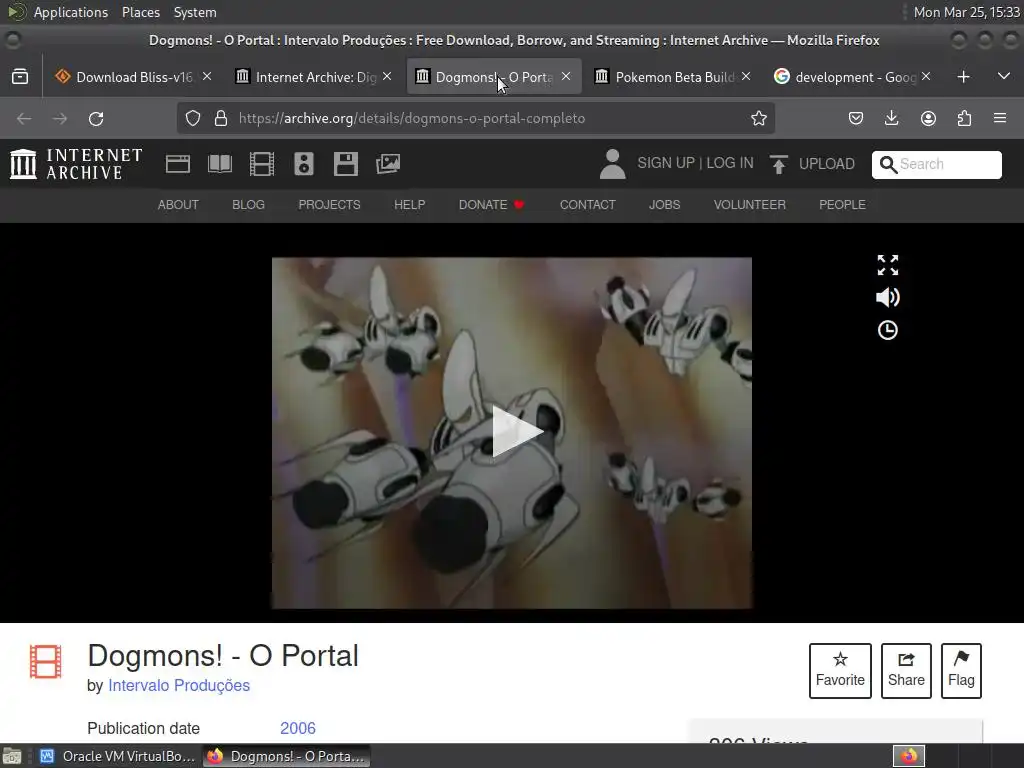Open the Software floppy disk icon
The image size is (1024, 768).
pyautogui.click(x=345, y=163)
